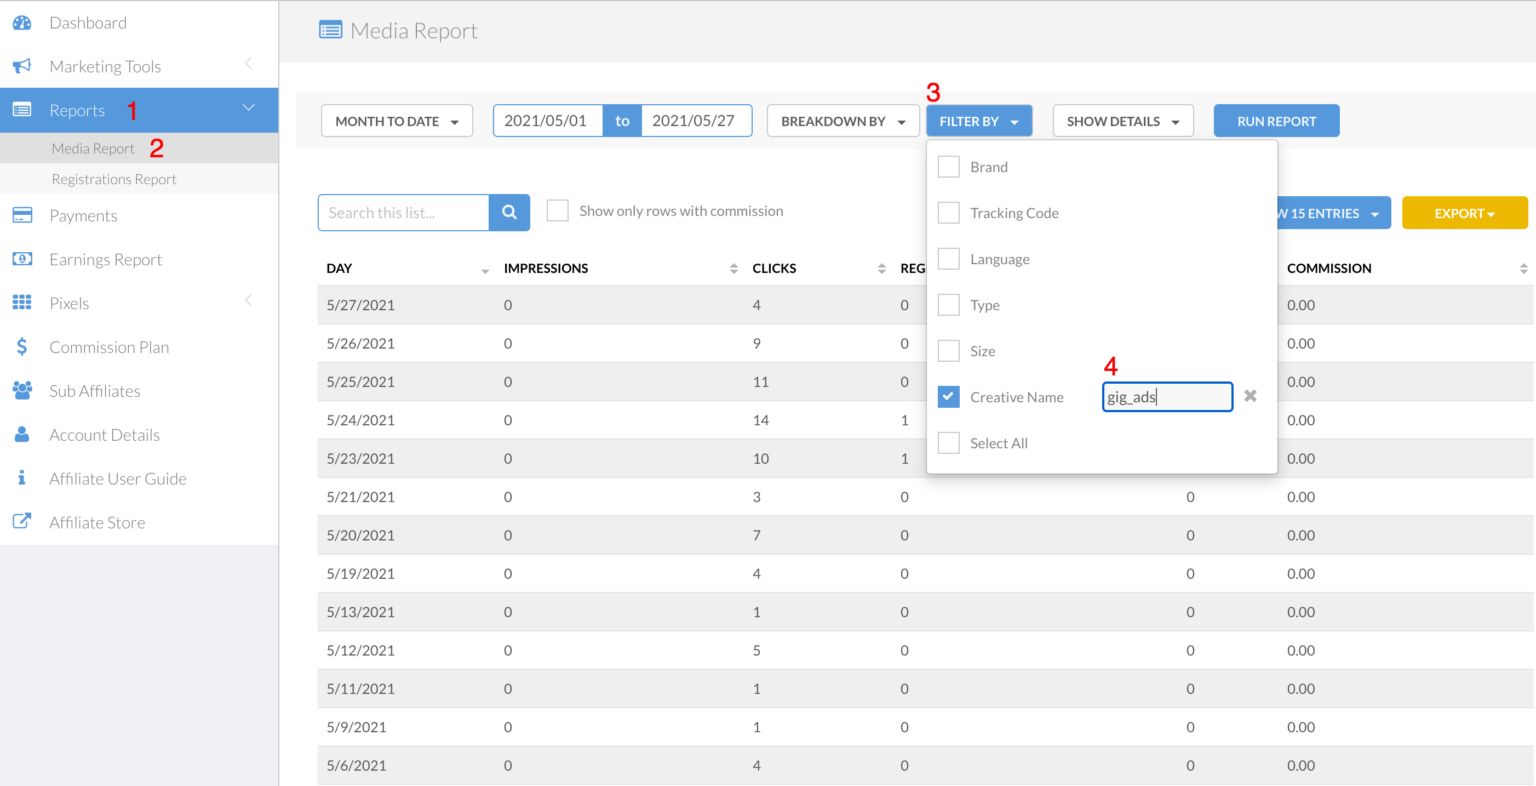Click the gig_ads filter text field
The image size is (1536, 786).
coord(1167,396)
